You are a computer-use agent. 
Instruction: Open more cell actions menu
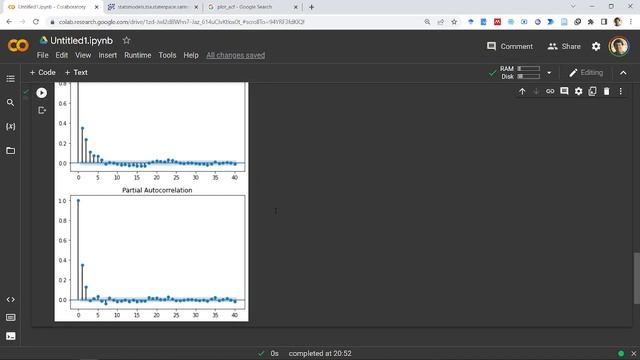click(x=620, y=91)
